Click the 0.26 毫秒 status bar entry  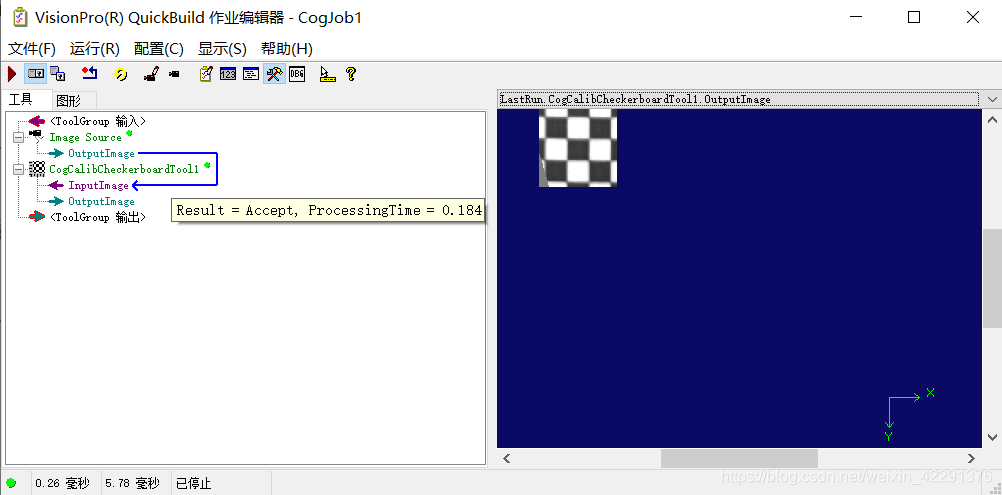[x=61, y=484]
